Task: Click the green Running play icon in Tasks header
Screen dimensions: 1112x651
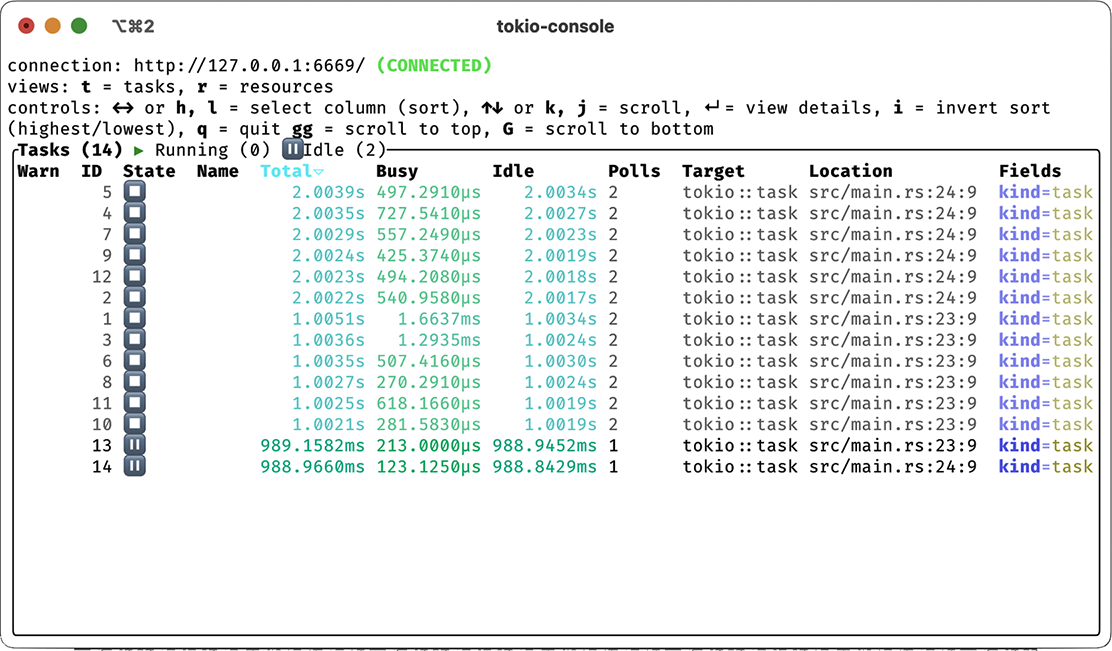Action: click(139, 150)
